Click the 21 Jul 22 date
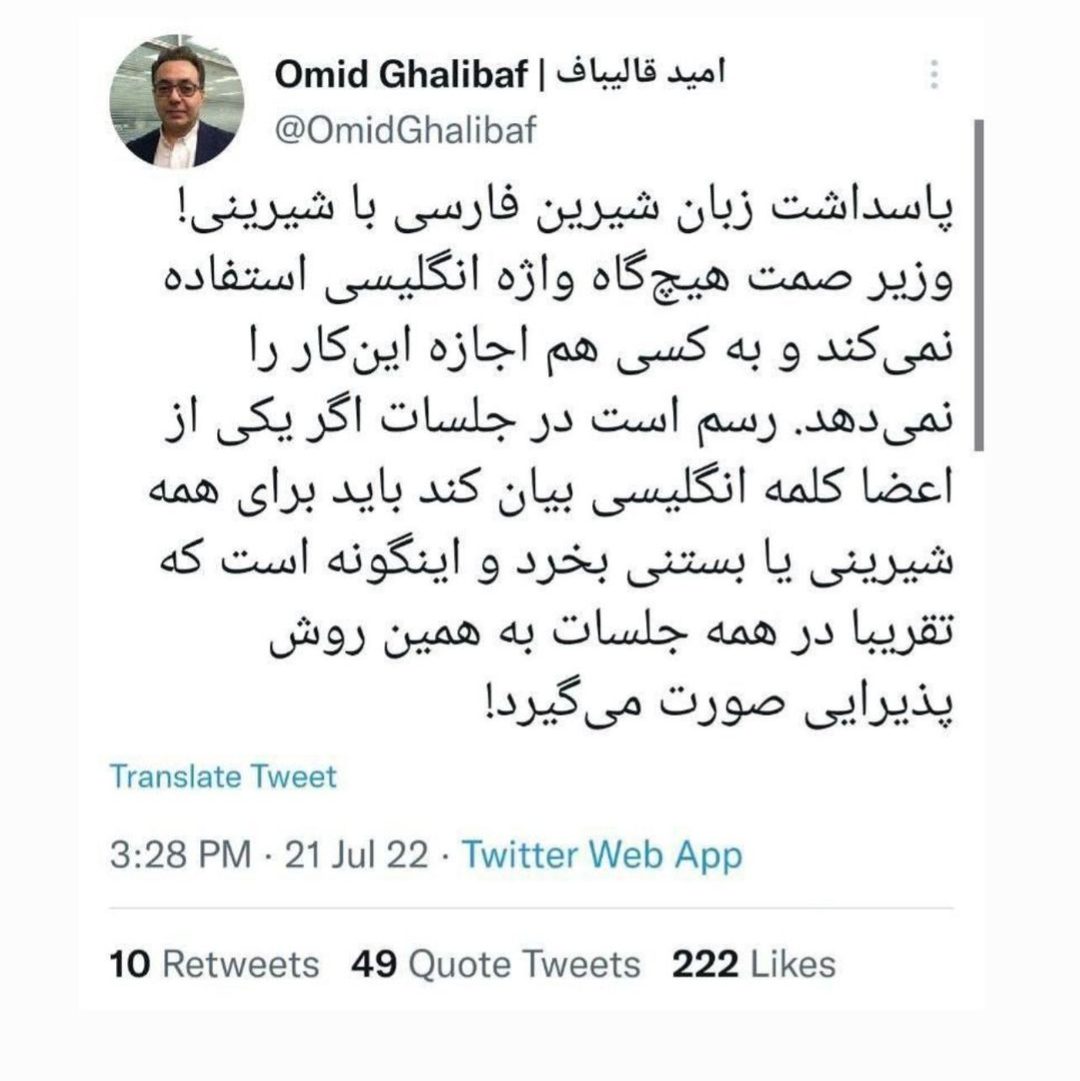This screenshot has width=1080, height=1081. pos(357,855)
